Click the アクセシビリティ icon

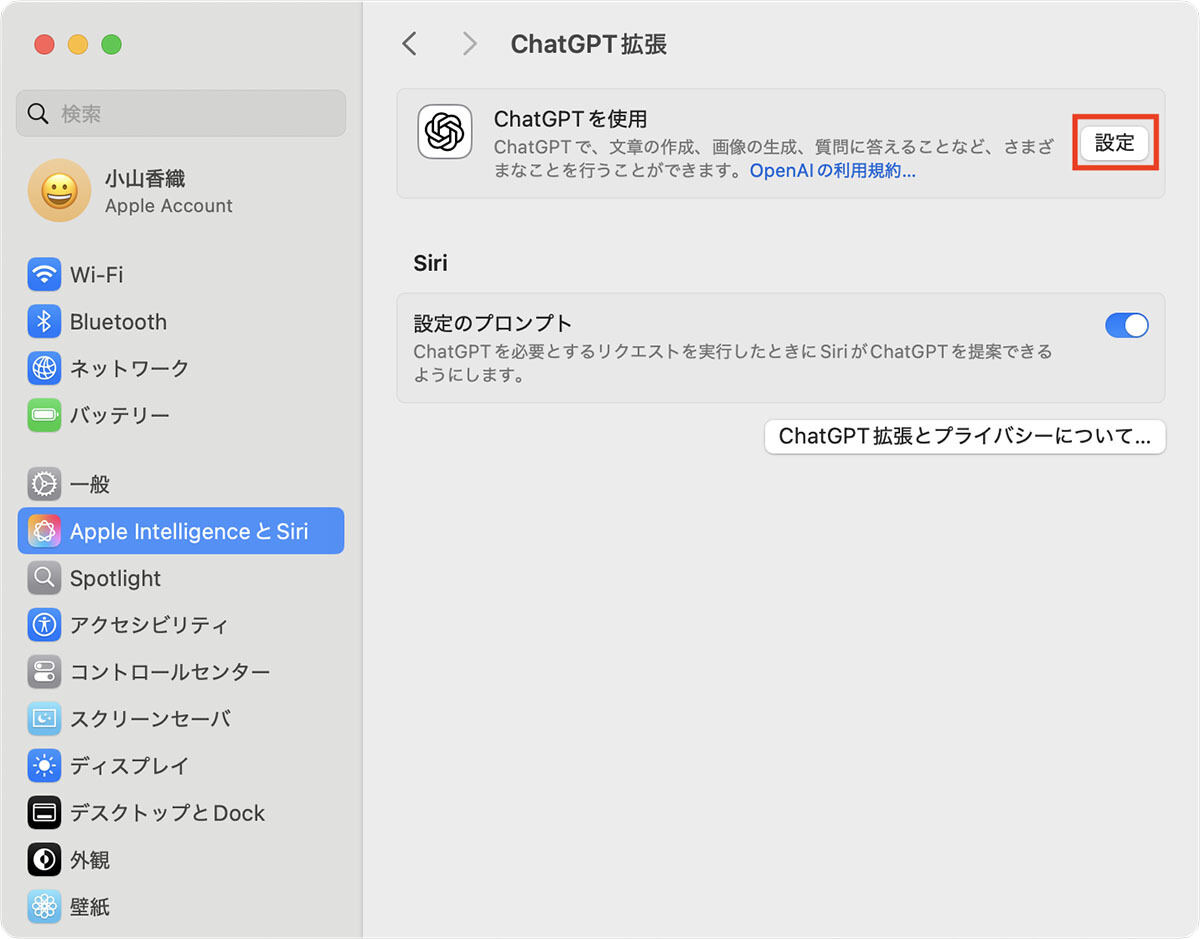[x=44, y=625]
